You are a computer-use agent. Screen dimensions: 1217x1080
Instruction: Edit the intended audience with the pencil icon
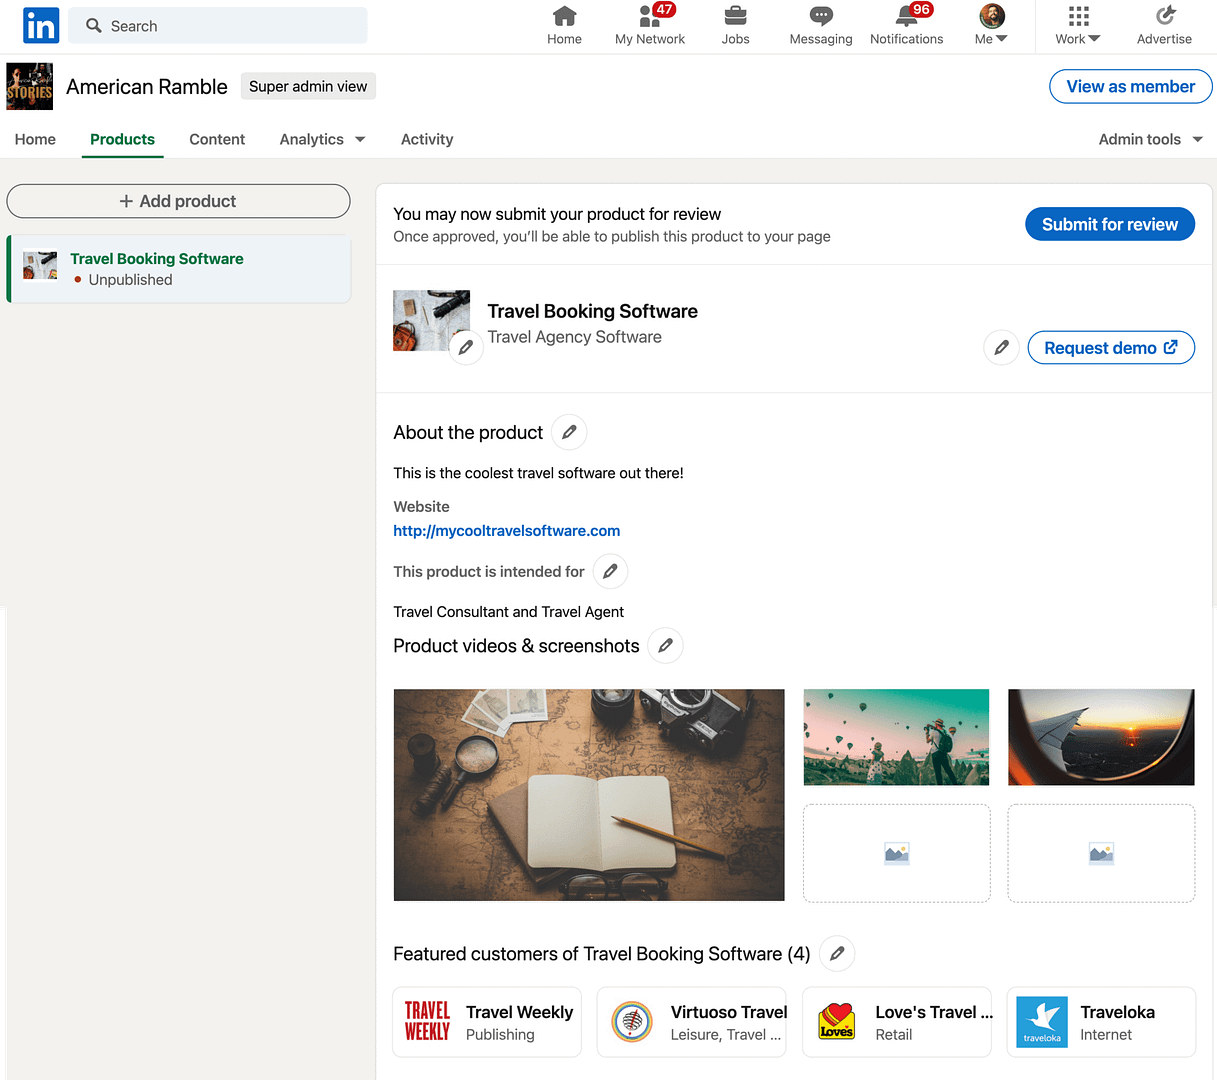pyautogui.click(x=610, y=571)
